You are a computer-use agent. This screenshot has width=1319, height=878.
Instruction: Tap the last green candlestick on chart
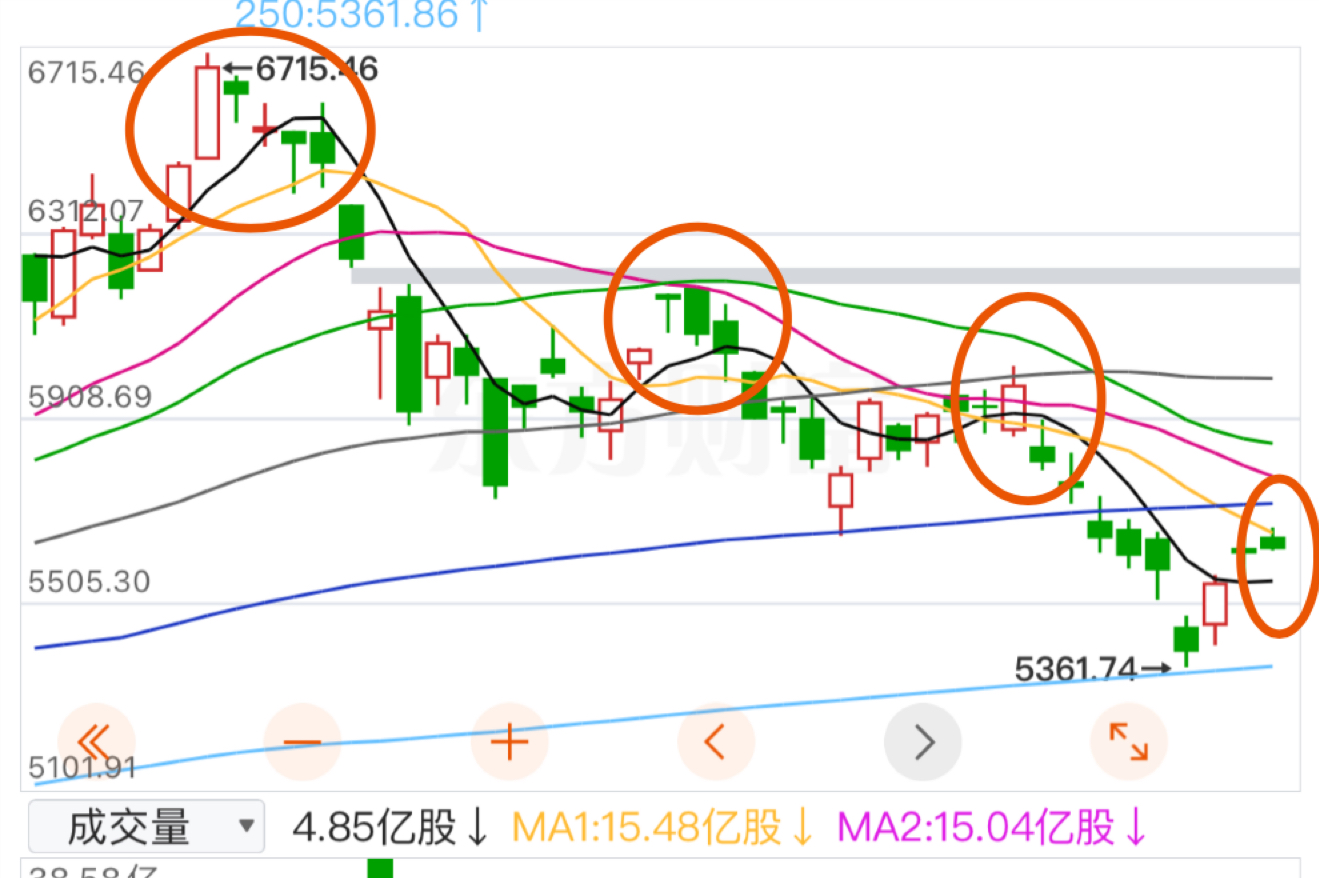click(1273, 541)
